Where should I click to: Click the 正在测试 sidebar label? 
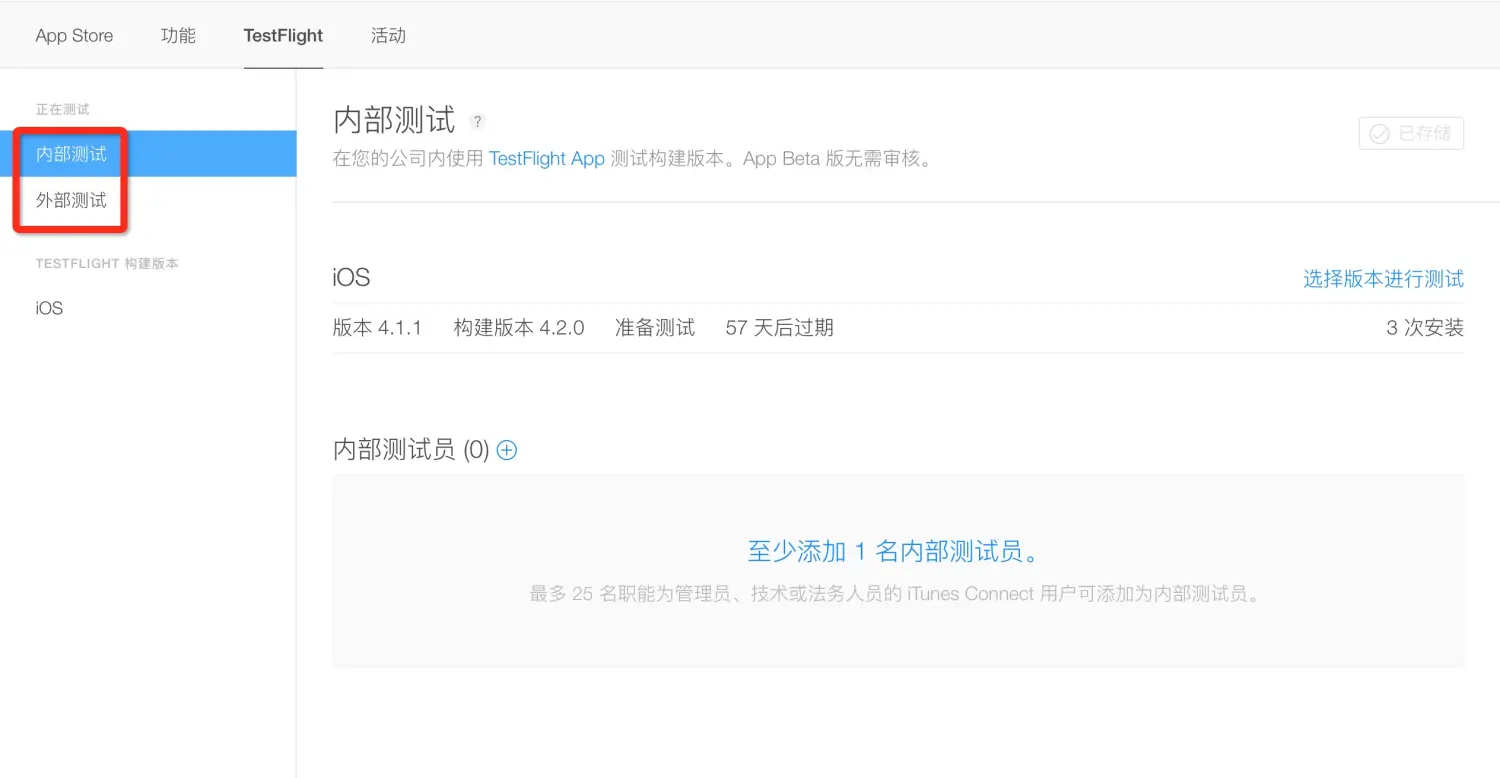[x=63, y=109]
